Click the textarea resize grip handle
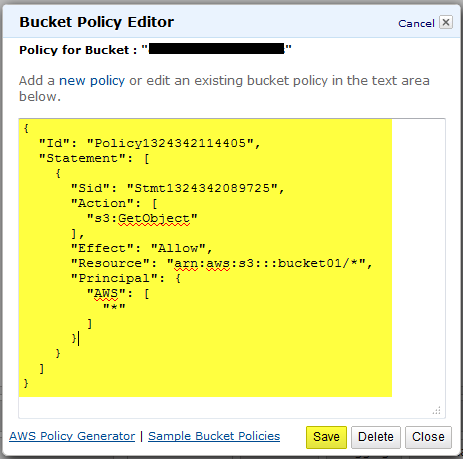The width and height of the screenshot is (463, 459). click(437, 410)
